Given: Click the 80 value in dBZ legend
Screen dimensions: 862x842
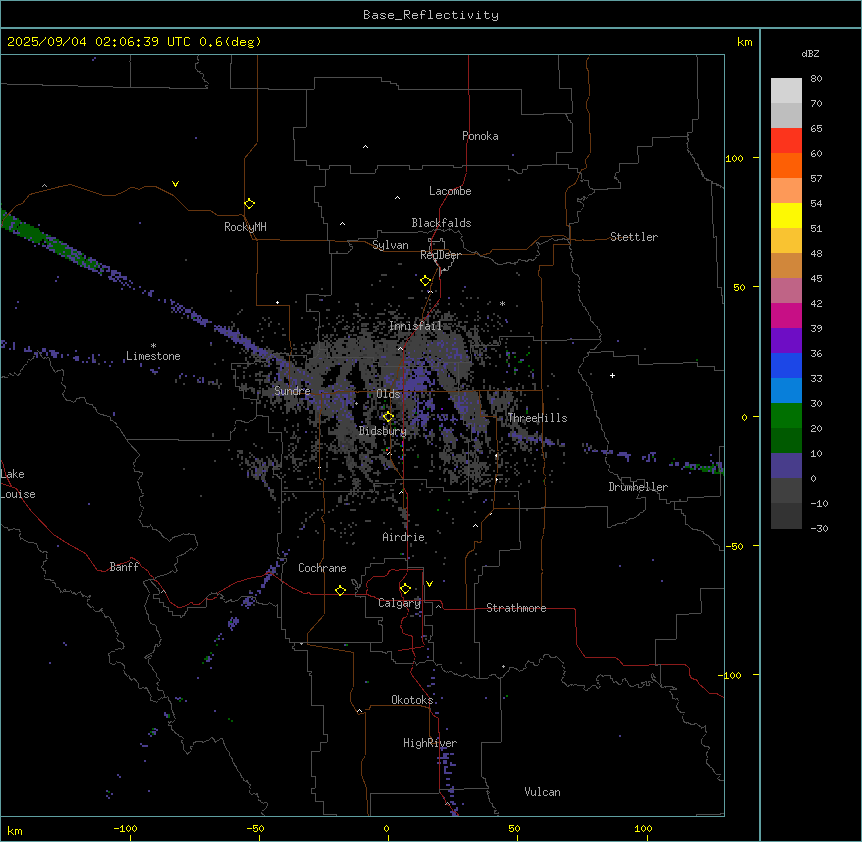Looking at the screenshot, I should [x=816, y=79].
